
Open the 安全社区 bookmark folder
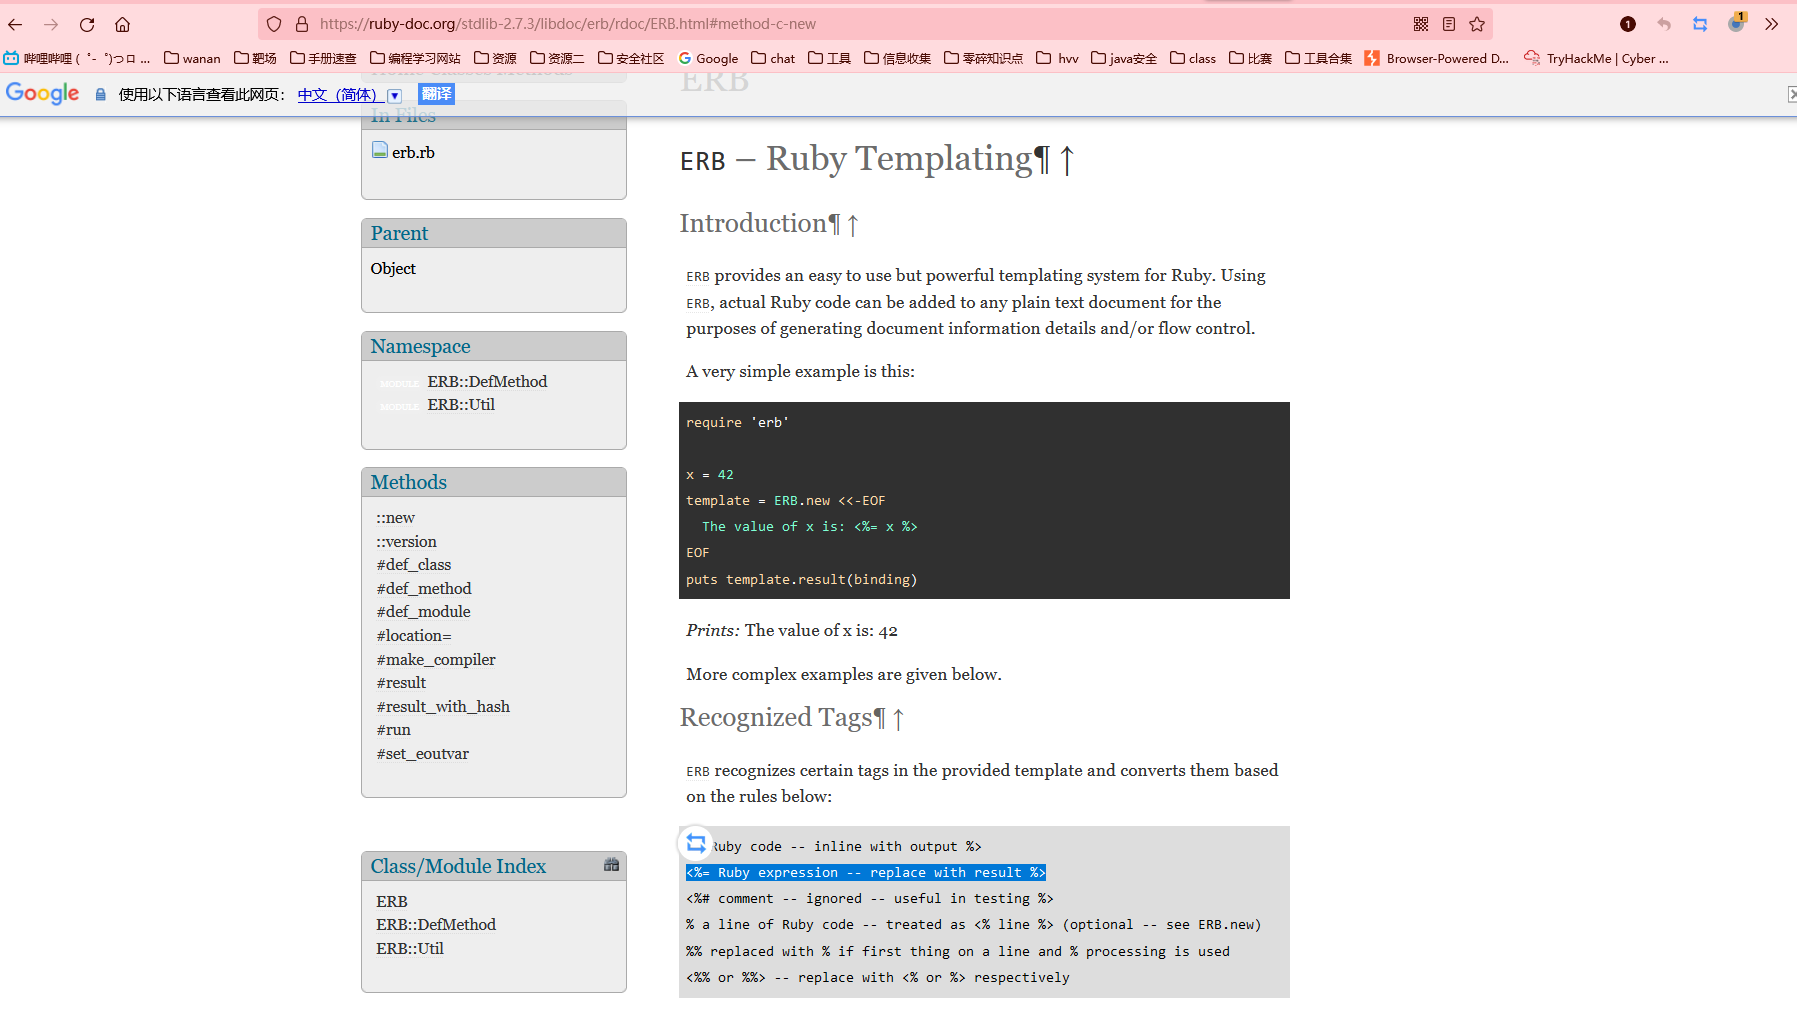631,58
